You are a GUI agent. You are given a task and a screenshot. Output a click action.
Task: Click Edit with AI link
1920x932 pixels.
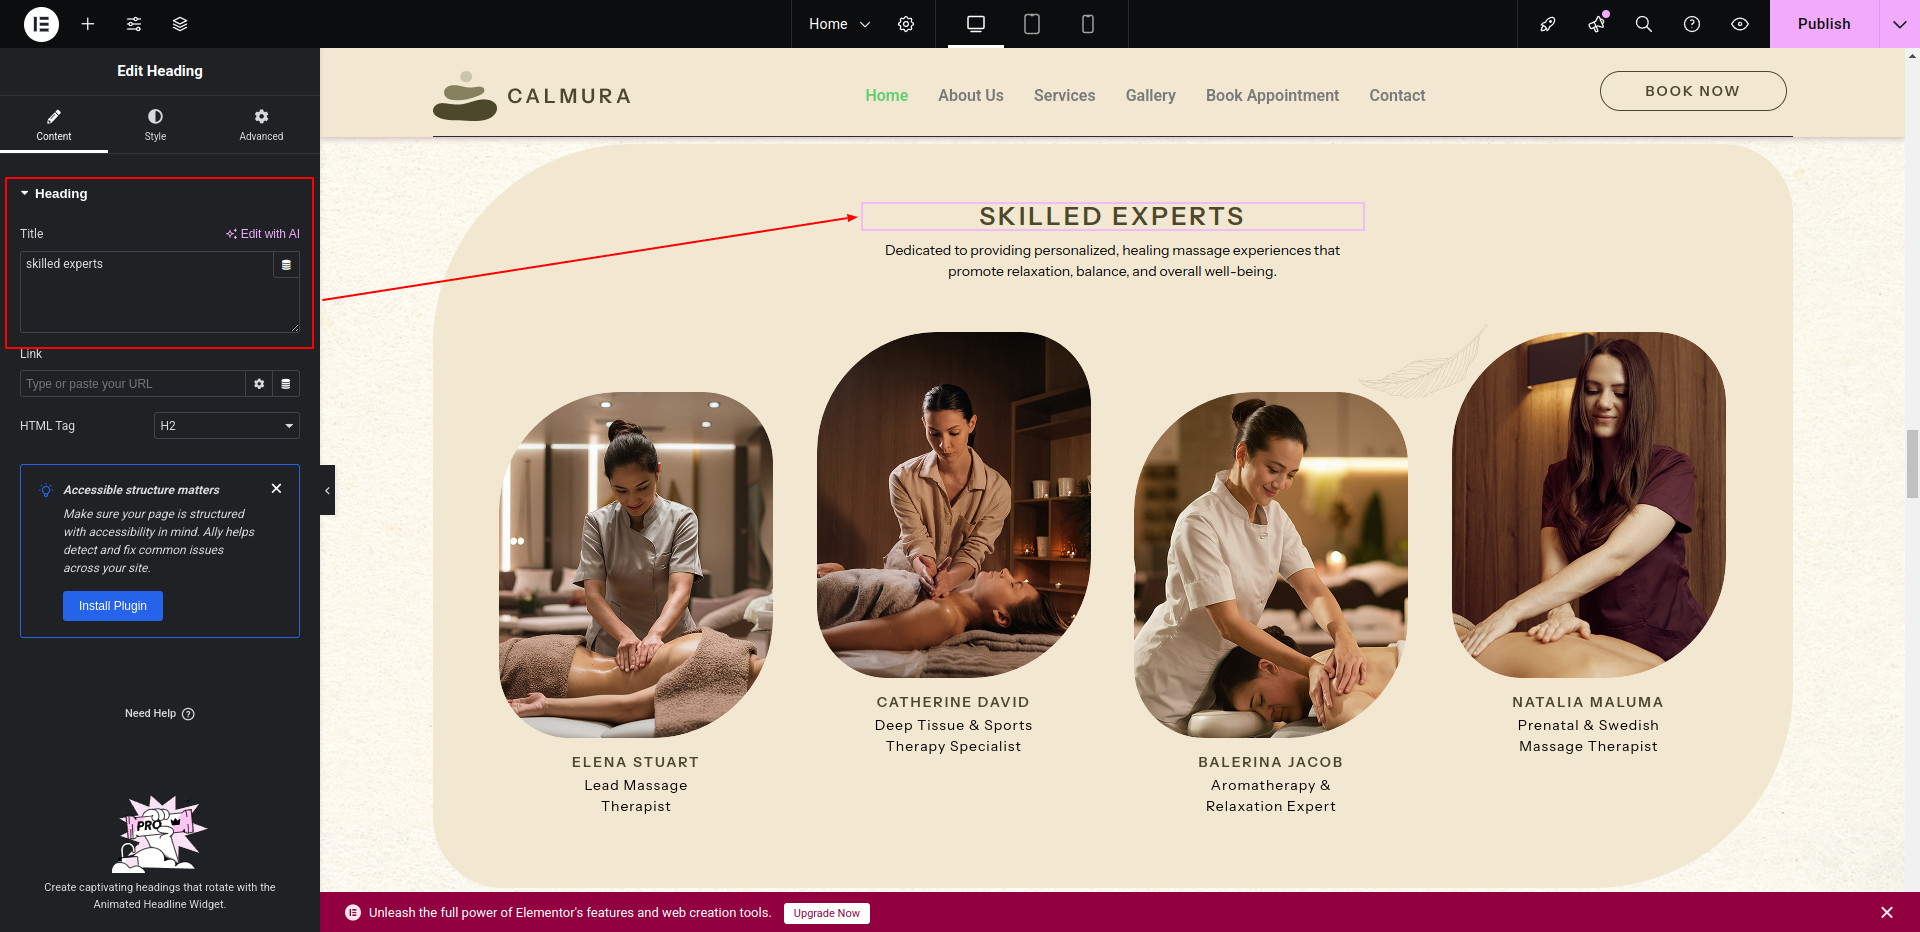pos(263,234)
